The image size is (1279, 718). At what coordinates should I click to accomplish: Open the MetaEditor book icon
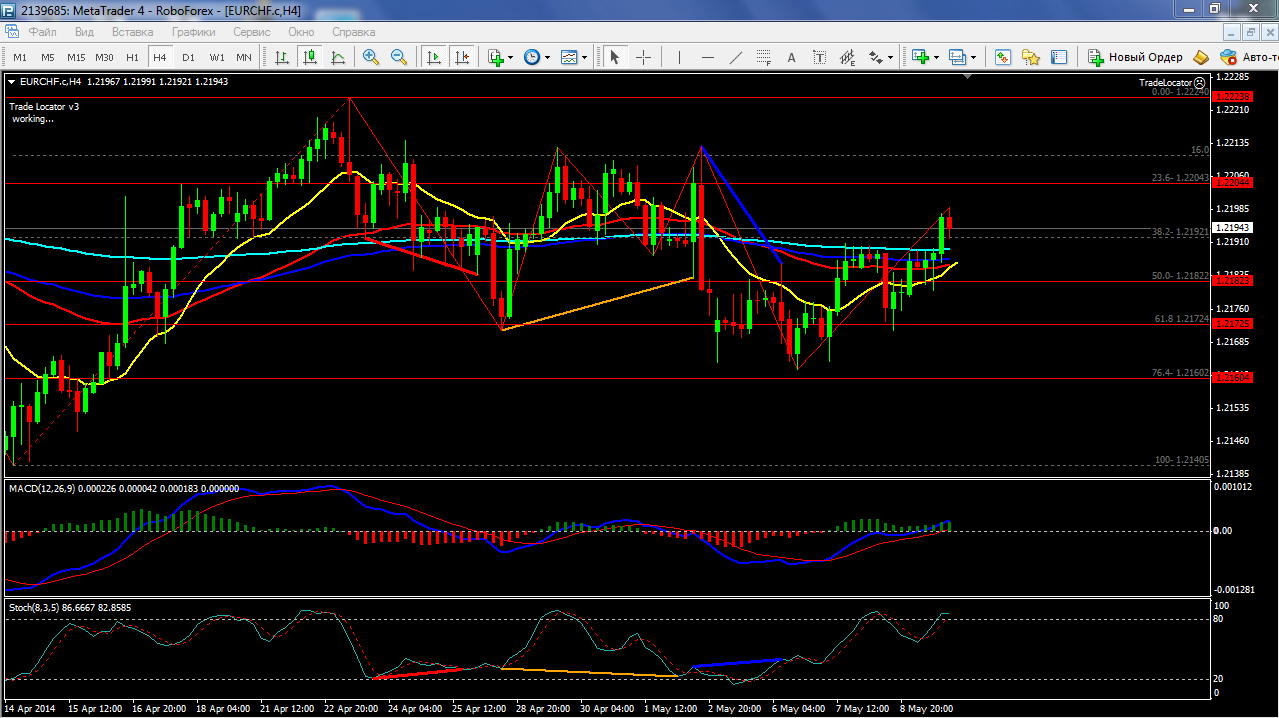click(1201, 57)
